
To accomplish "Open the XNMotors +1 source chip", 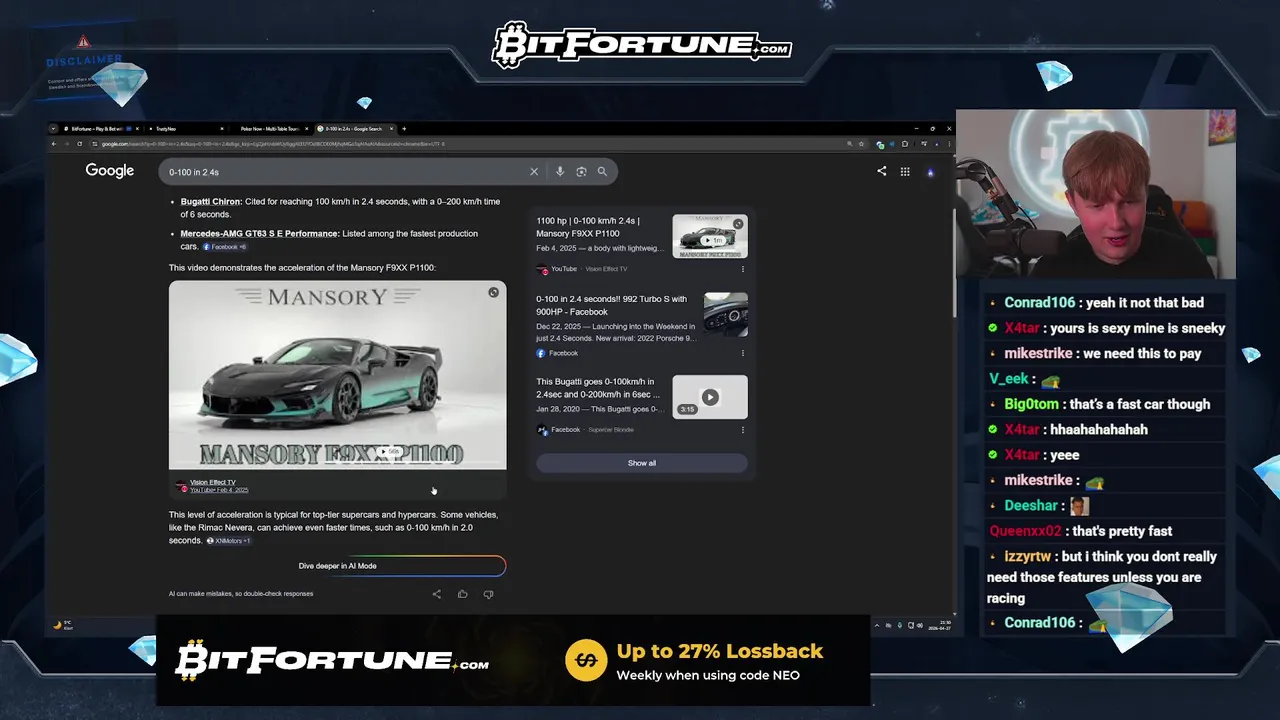I will (x=228, y=540).
